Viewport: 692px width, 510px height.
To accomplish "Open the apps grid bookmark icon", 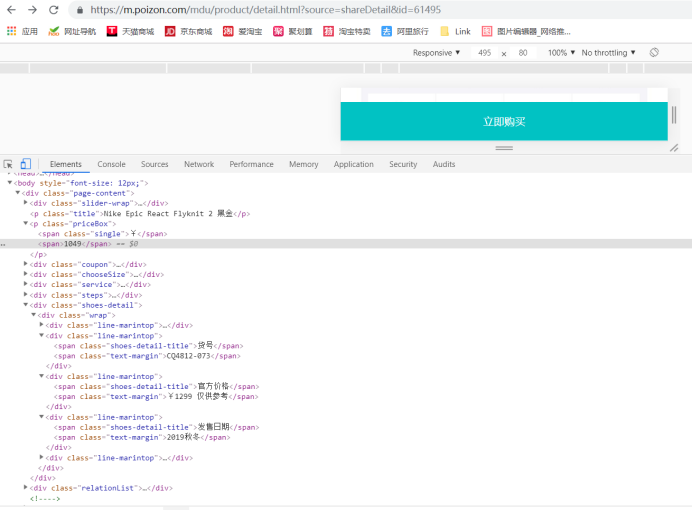I will 11,31.
